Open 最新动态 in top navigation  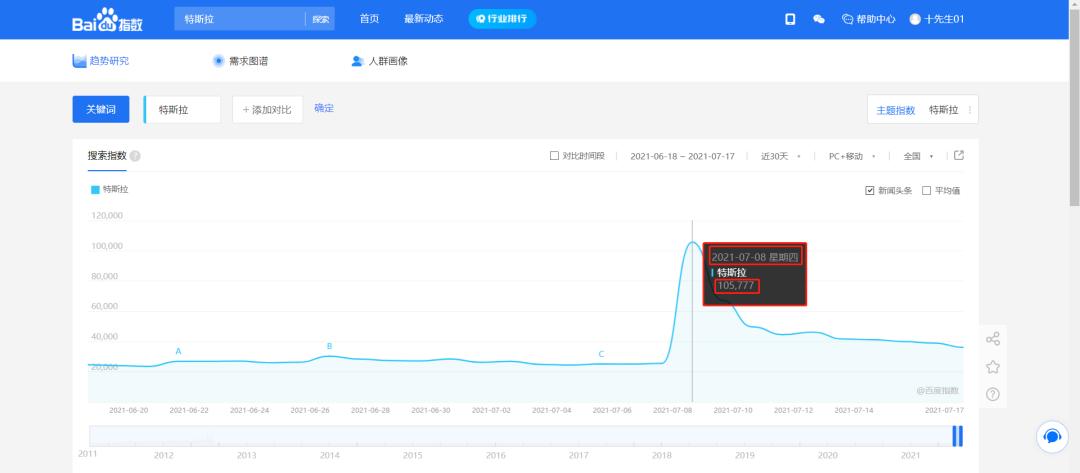(x=424, y=19)
